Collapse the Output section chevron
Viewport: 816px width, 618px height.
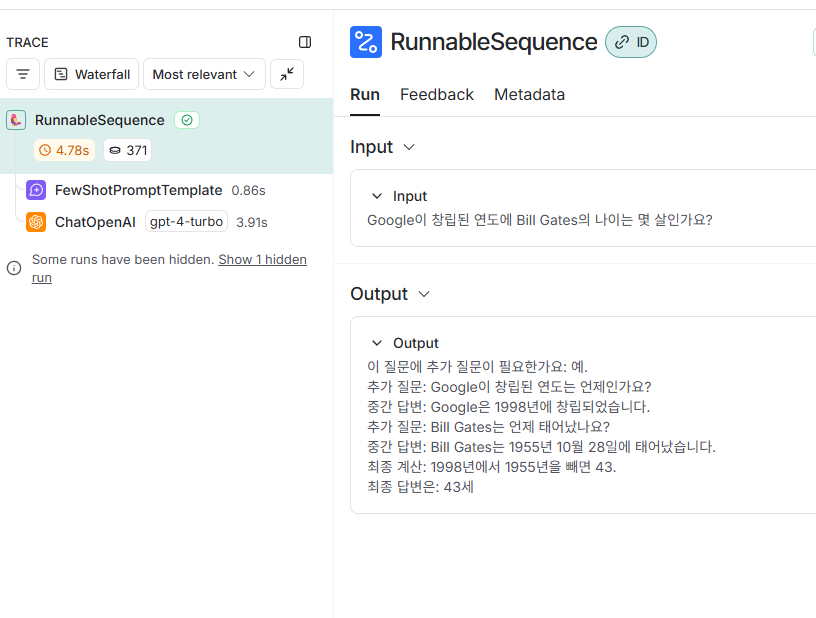tap(424, 294)
